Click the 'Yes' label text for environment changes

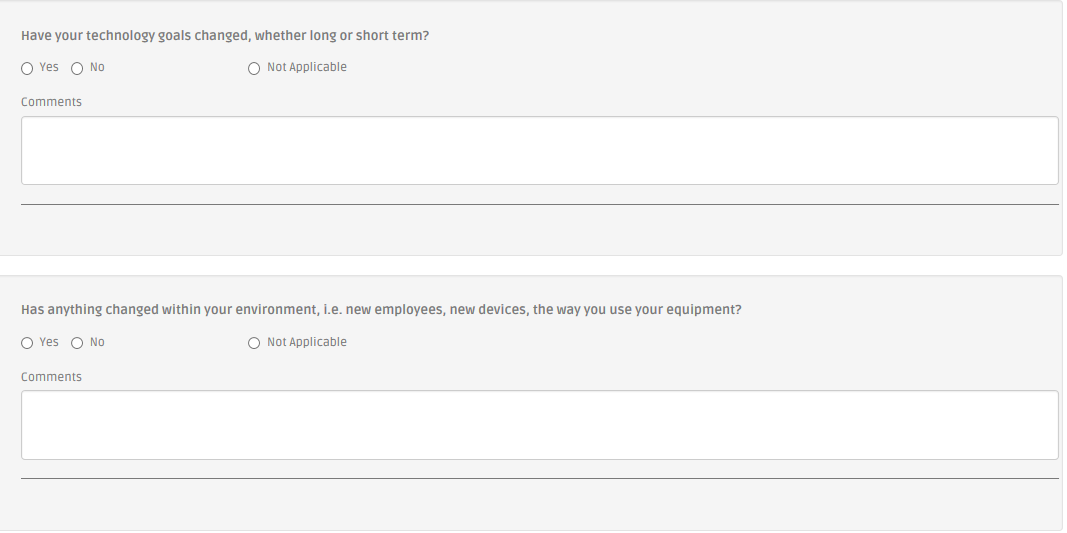(49, 342)
